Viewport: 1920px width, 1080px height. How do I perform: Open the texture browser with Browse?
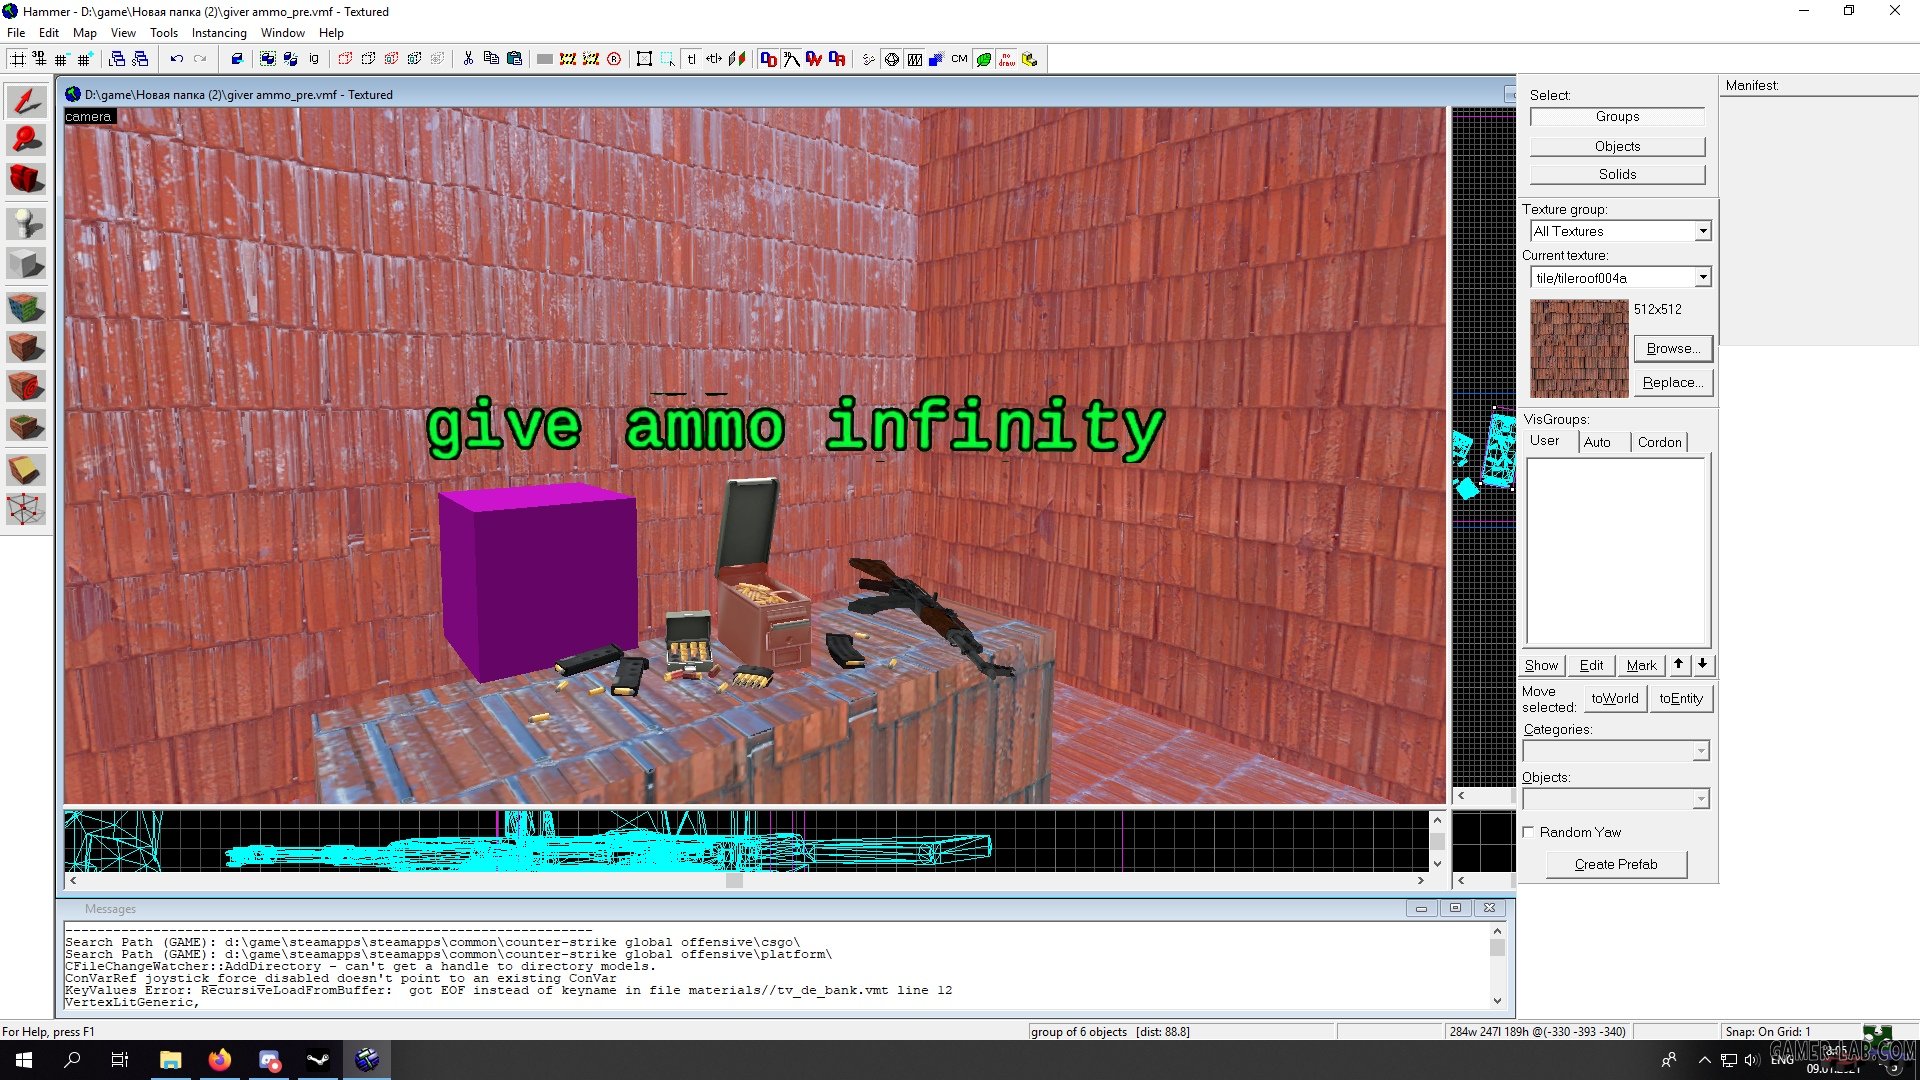pos(1673,348)
